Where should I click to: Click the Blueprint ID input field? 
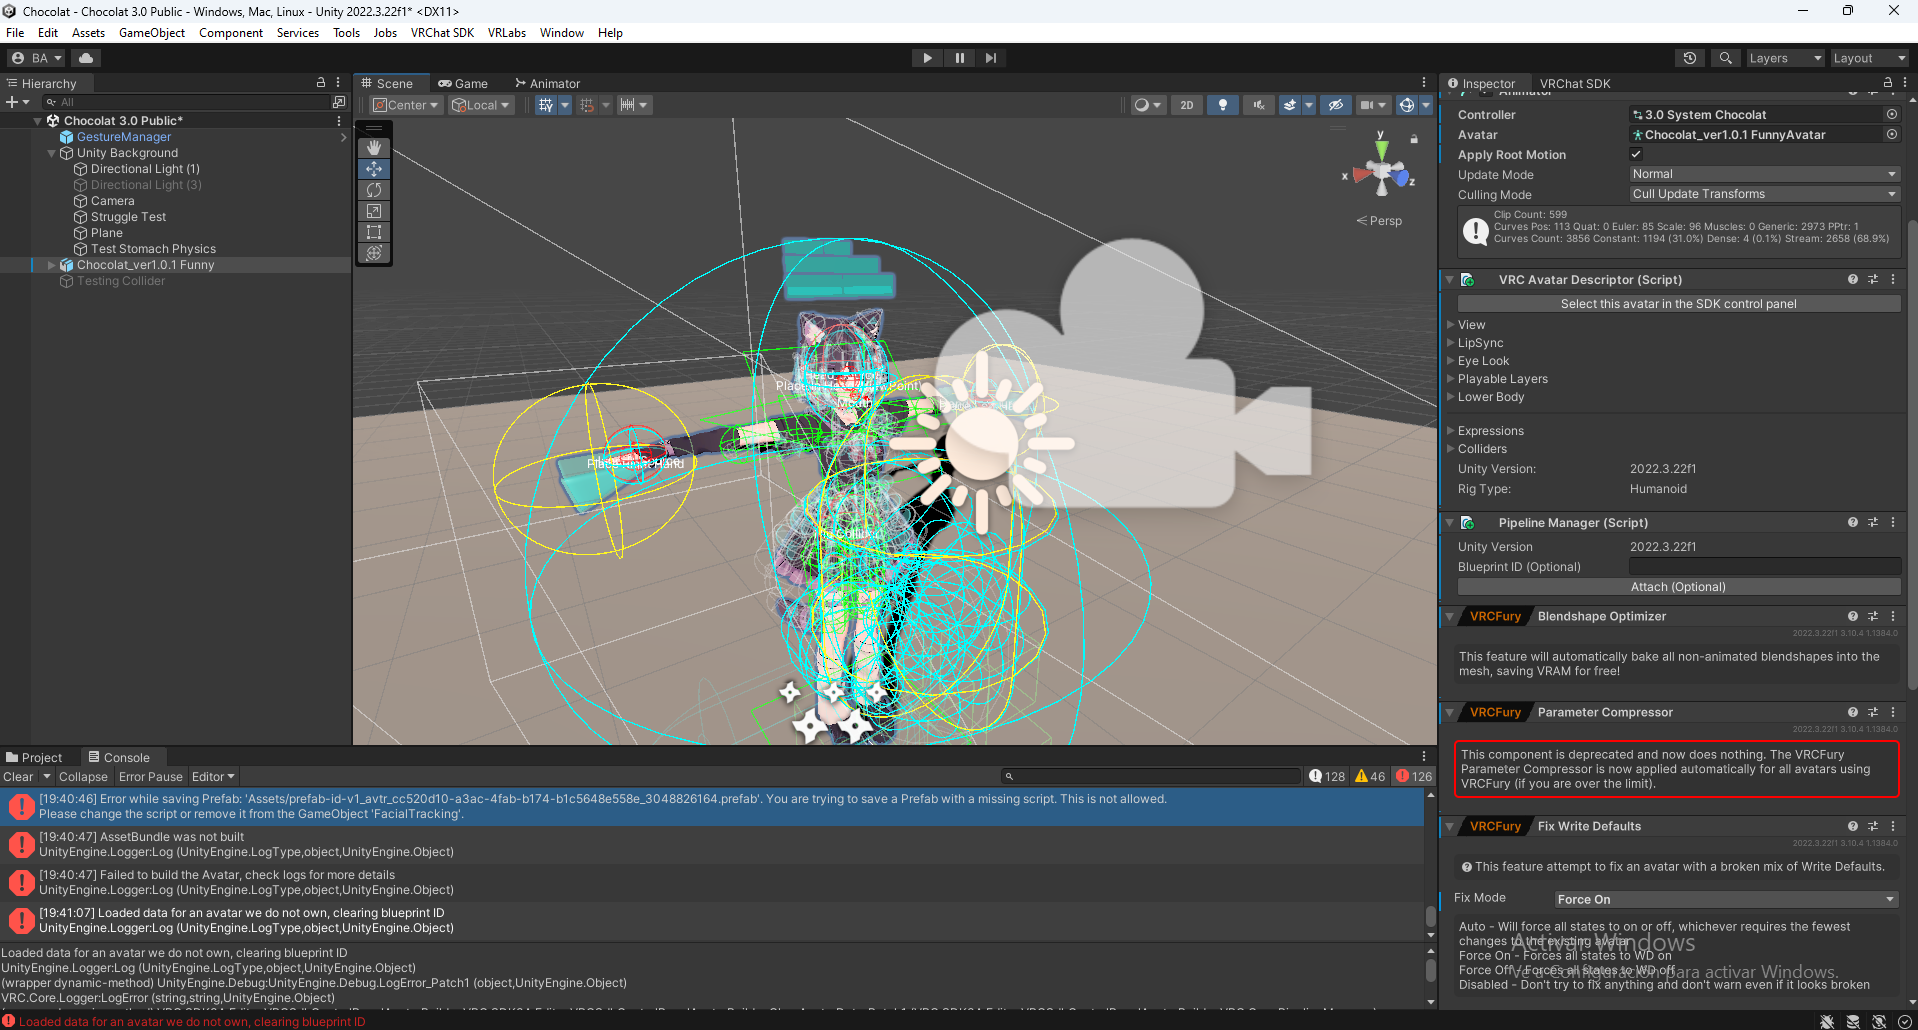(1764, 567)
